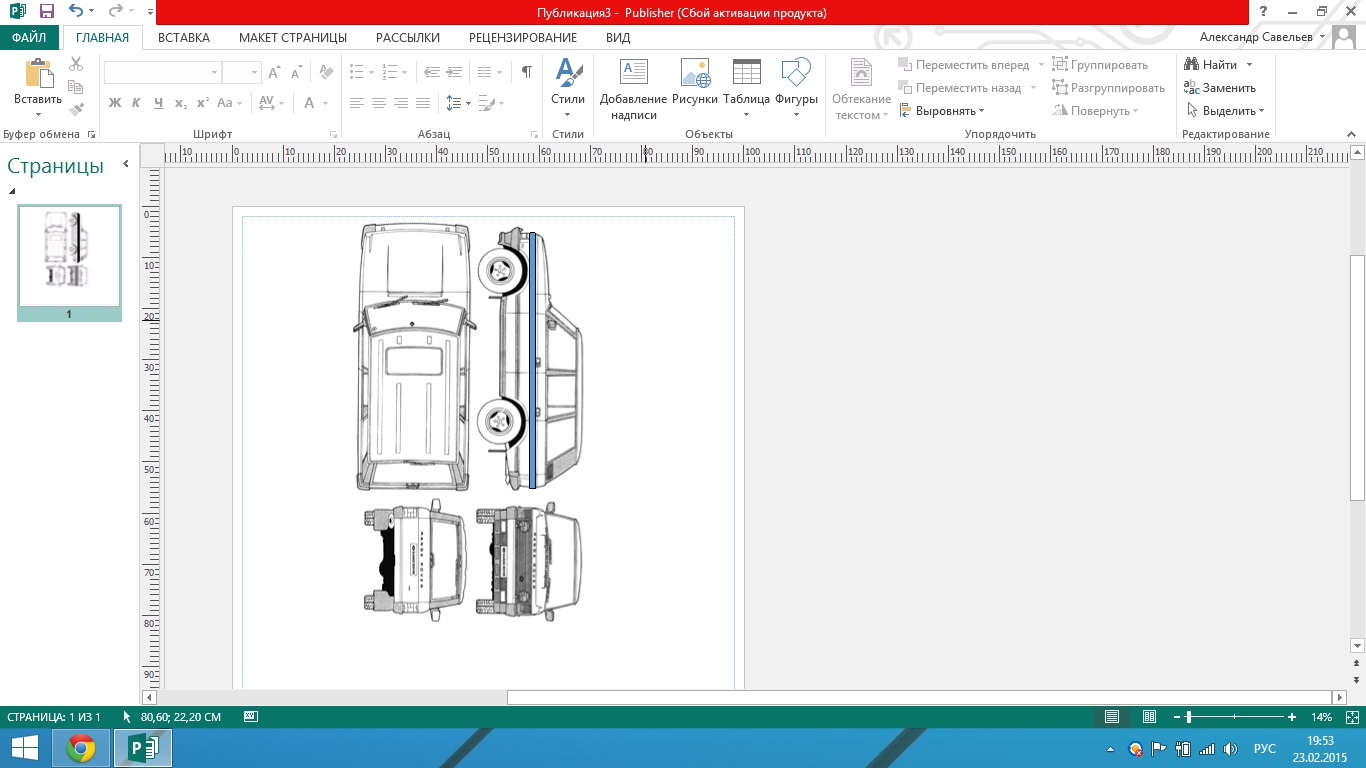Viewport: 1366px width, 768px height.
Task: Click the Cut scissors icon
Action: (x=76, y=64)
